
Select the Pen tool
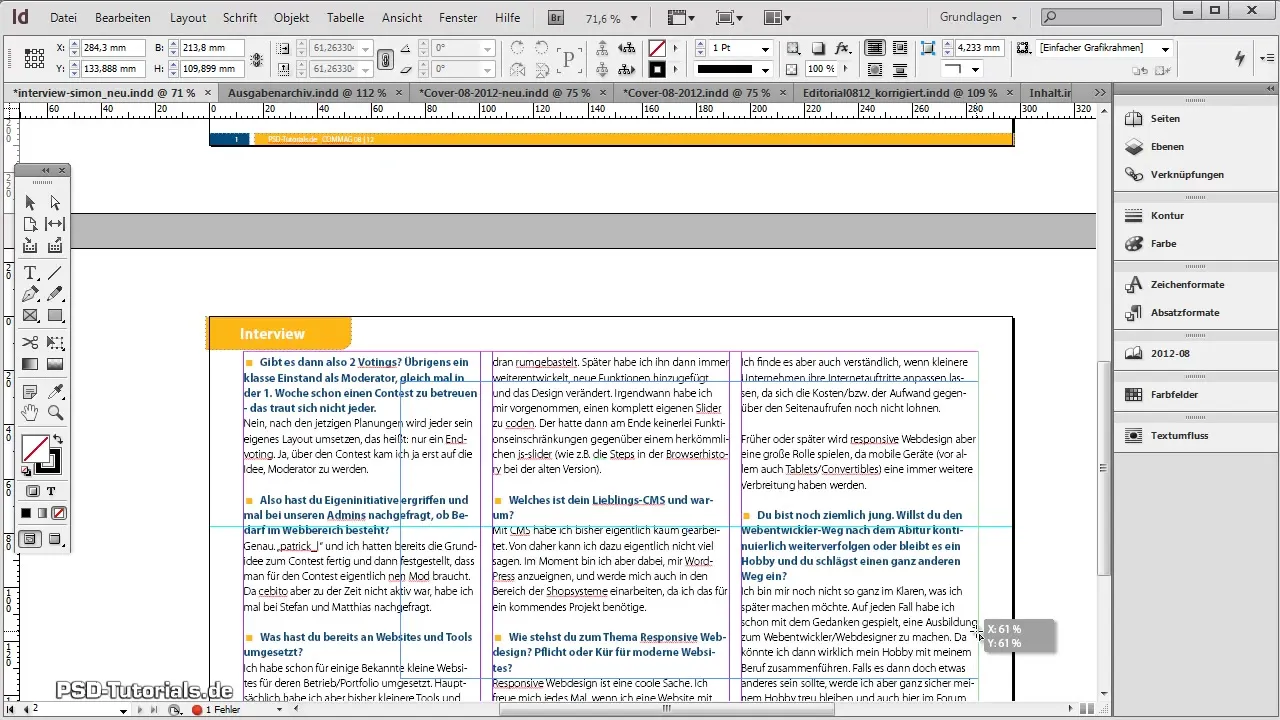click(30, 294)
